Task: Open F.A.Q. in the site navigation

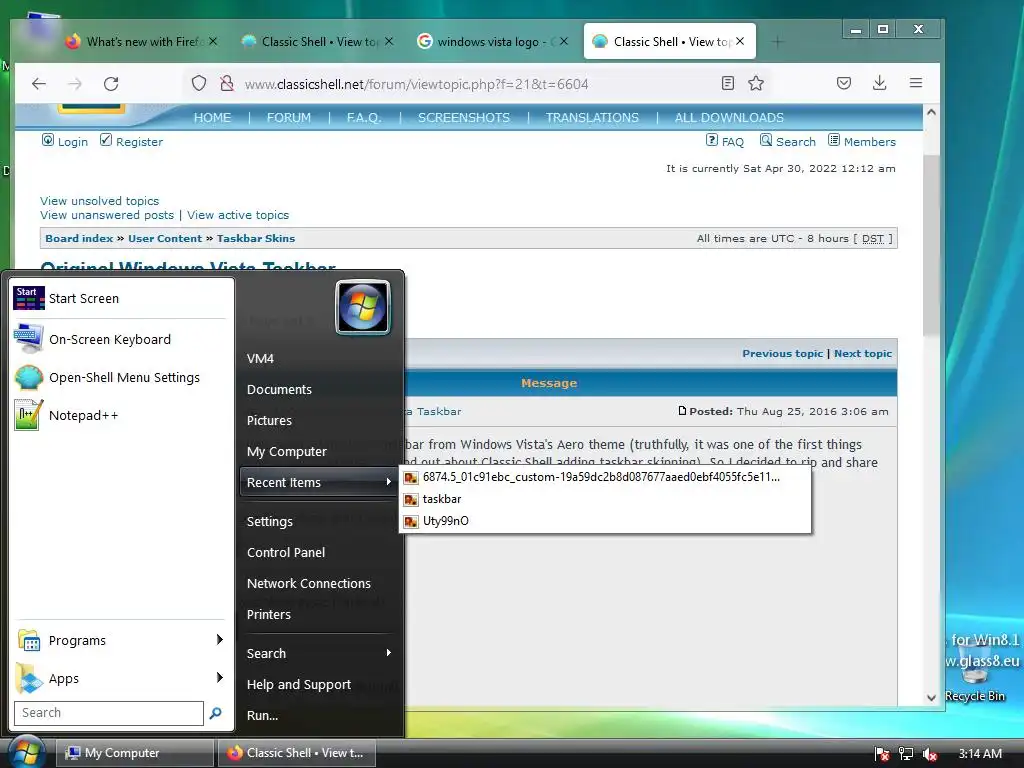Action: (x=364, y=118)
